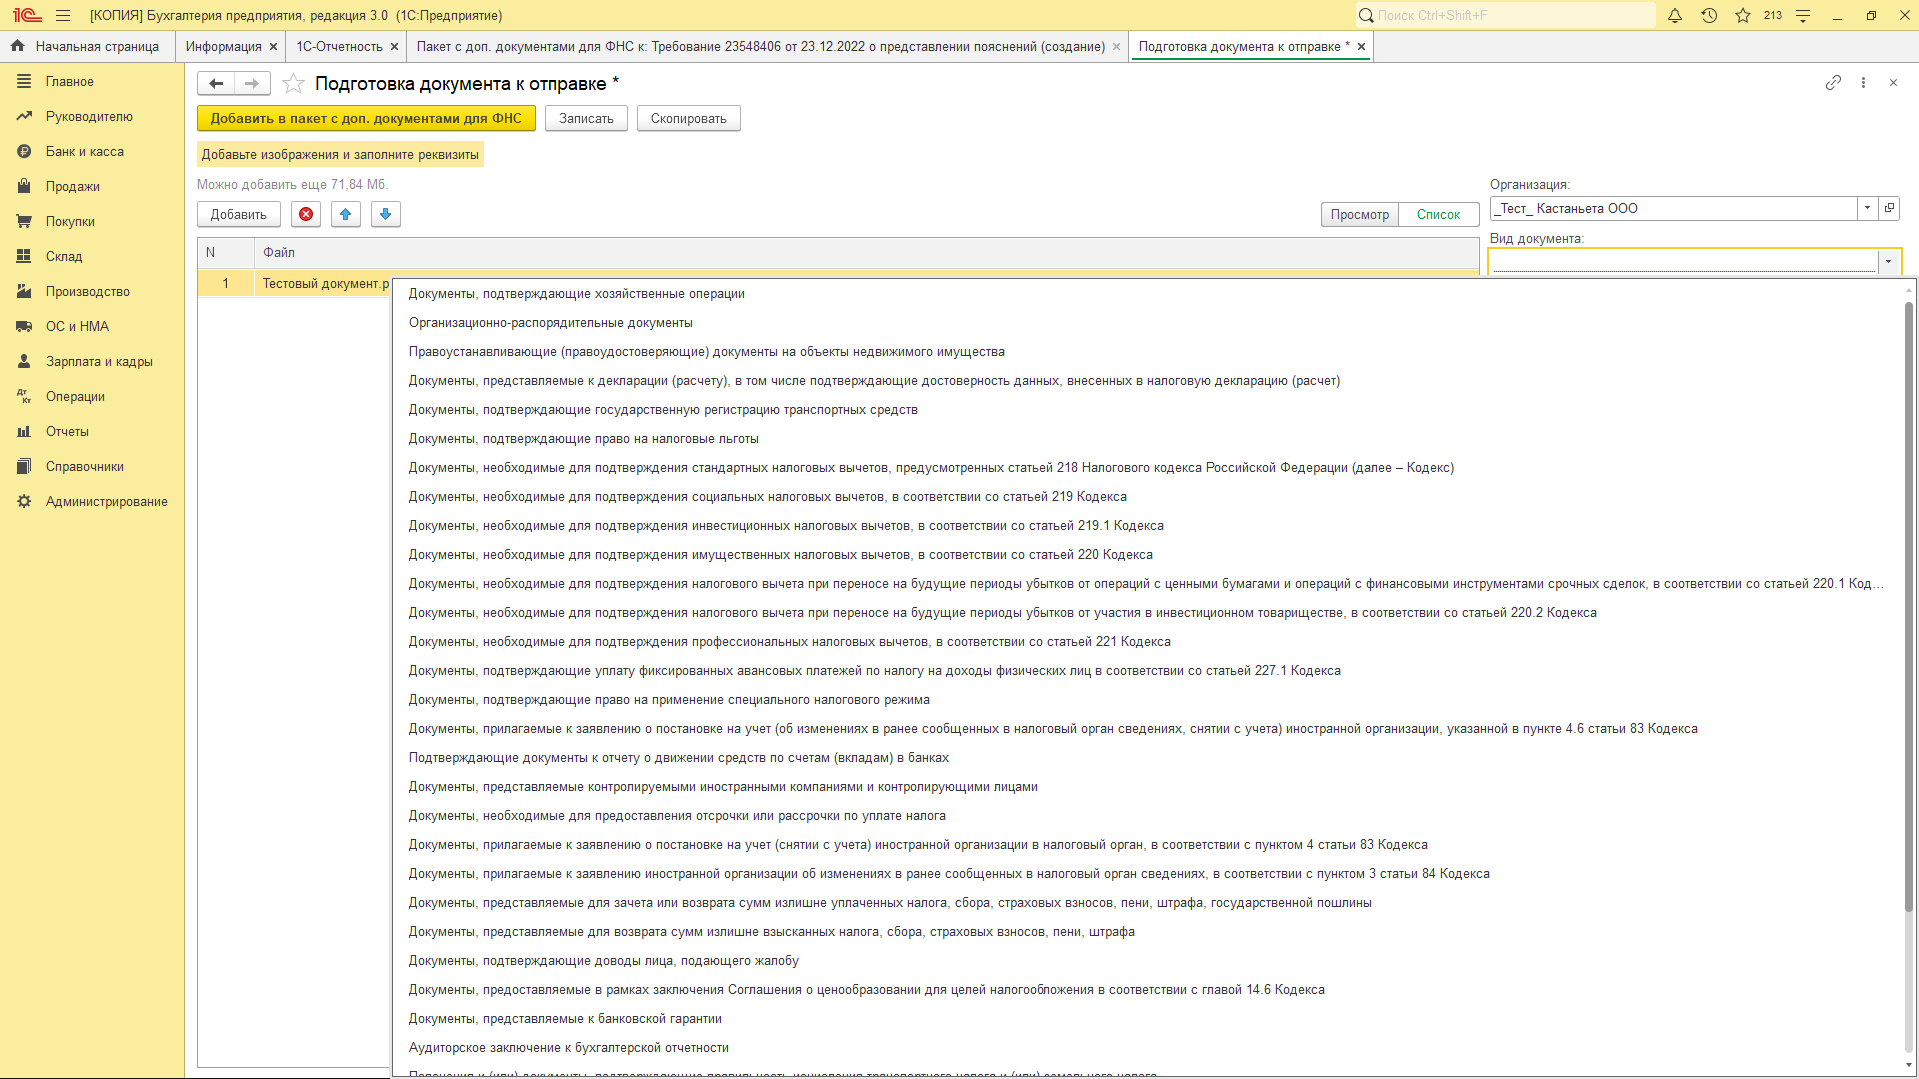
Task: Click the get link chain icon
Action: (x=1833, y=83)
